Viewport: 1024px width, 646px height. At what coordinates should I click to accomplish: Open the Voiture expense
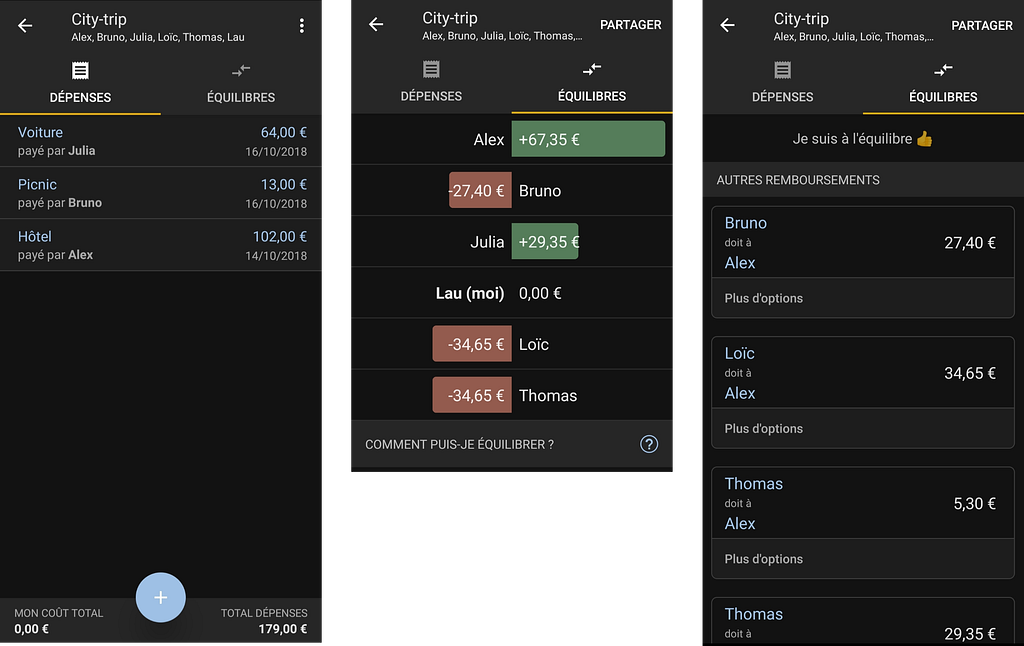161,141
